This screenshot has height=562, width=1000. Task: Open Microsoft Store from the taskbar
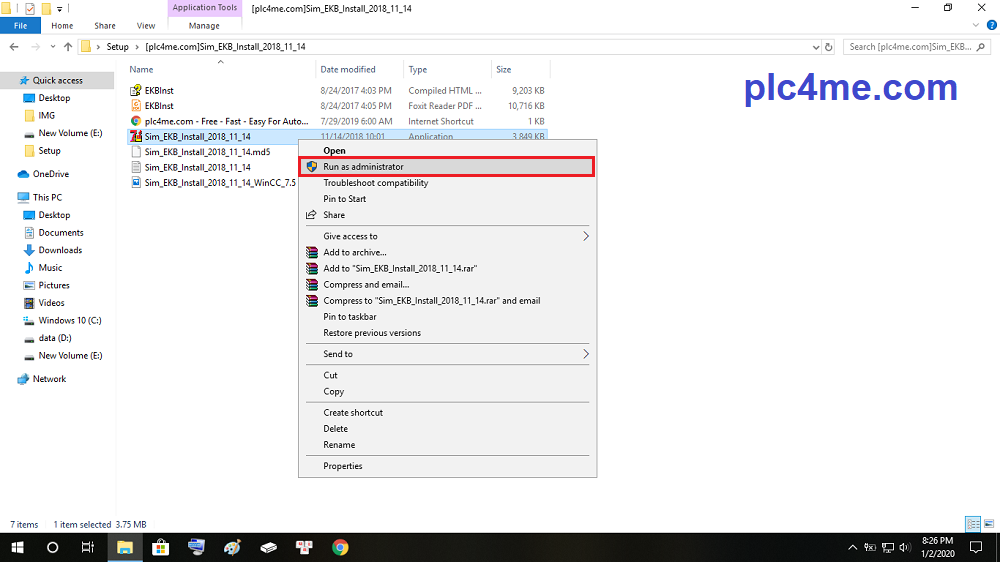click(159, 547)
